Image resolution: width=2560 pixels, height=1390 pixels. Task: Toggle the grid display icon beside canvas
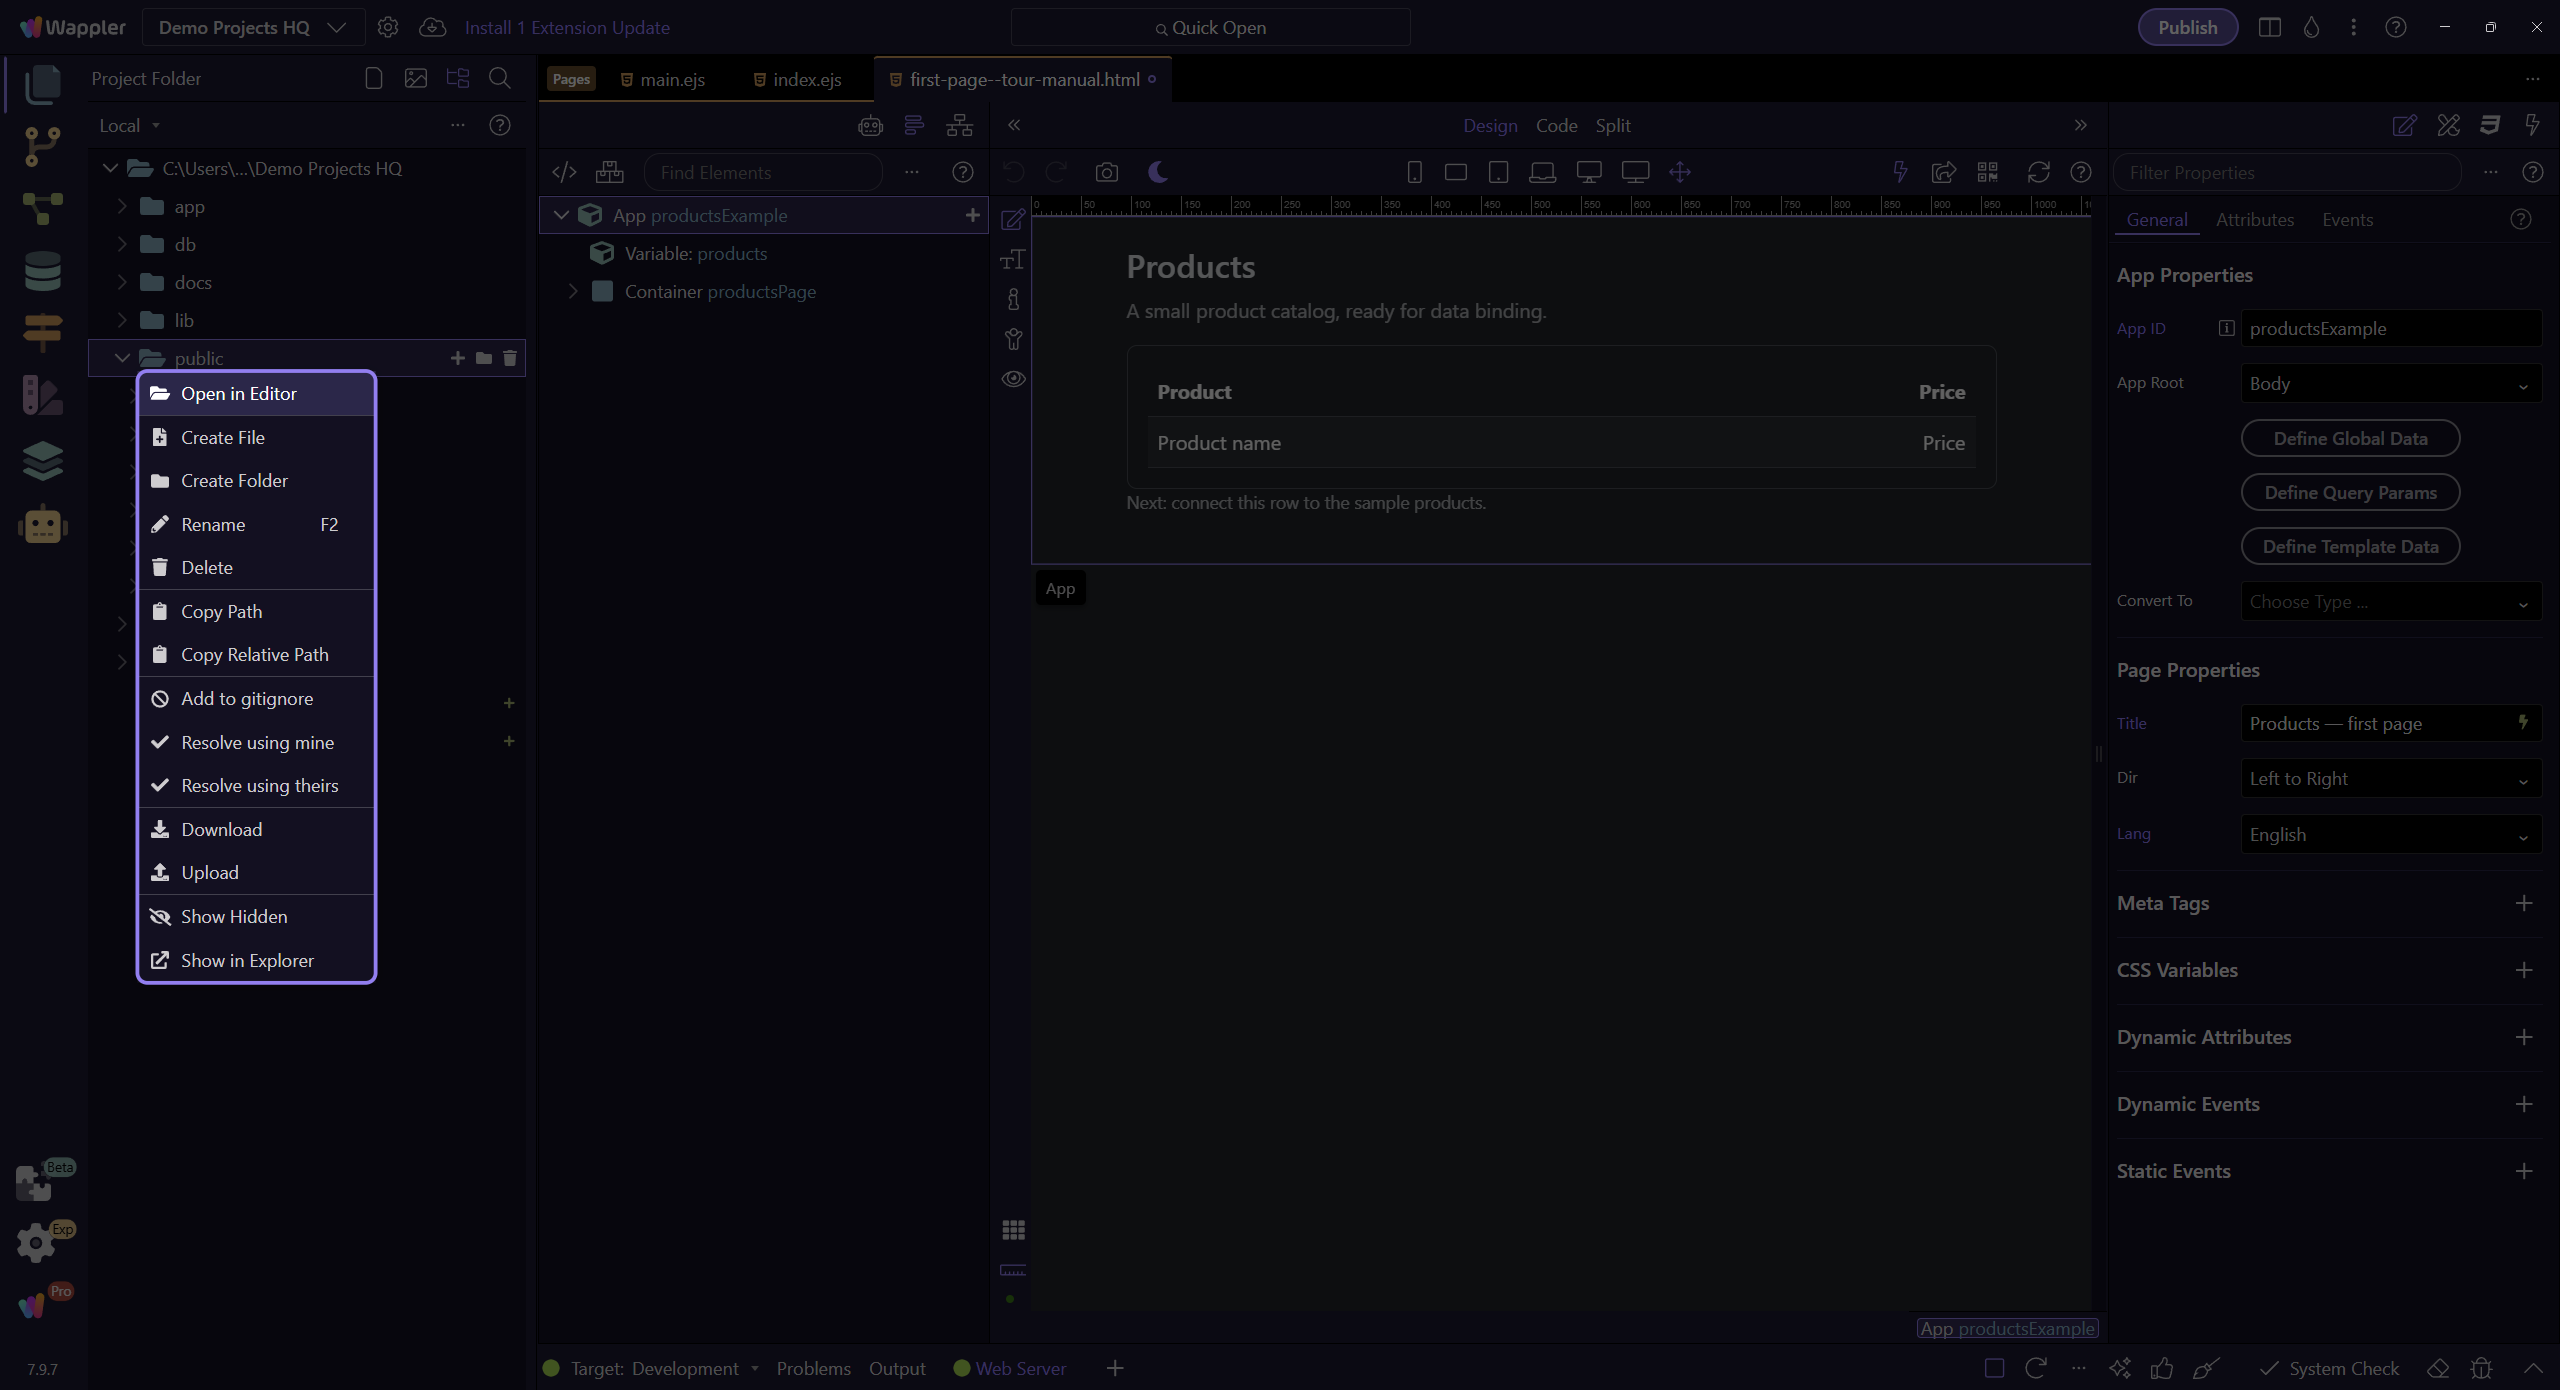coord(1013,1230)
